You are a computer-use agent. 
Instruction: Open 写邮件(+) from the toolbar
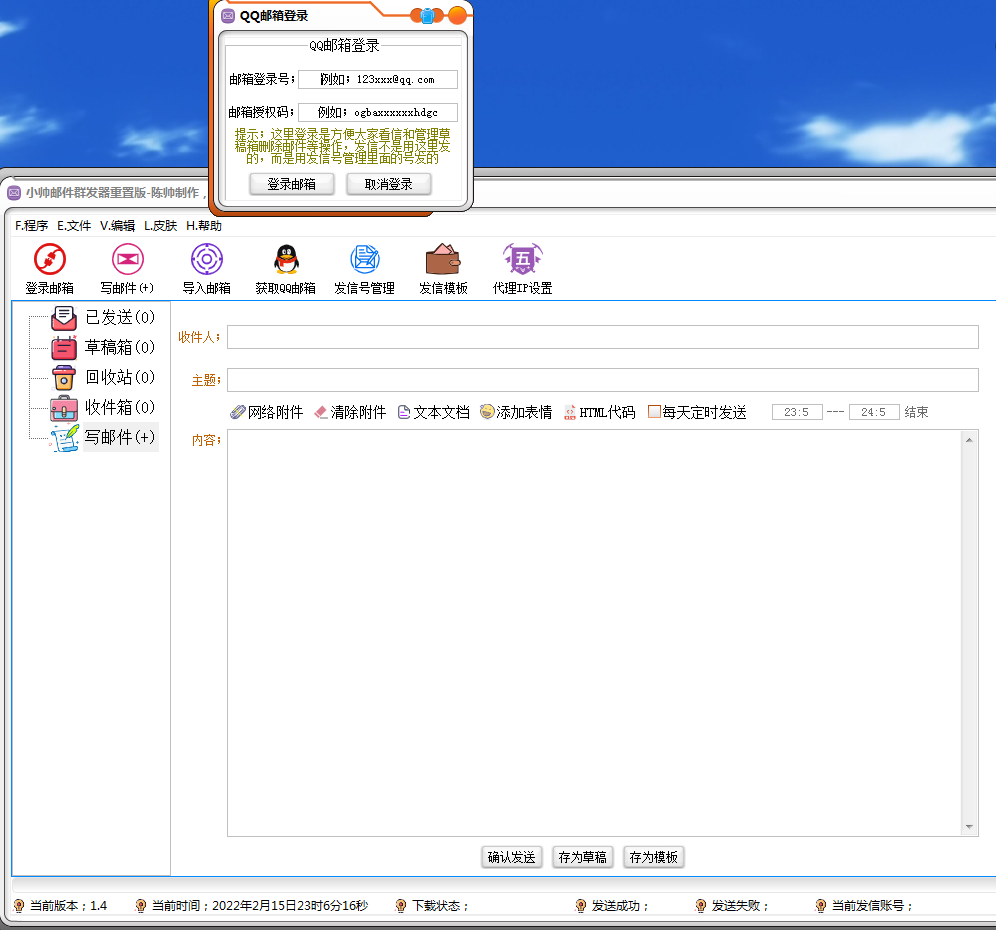[x=127, y=260]
